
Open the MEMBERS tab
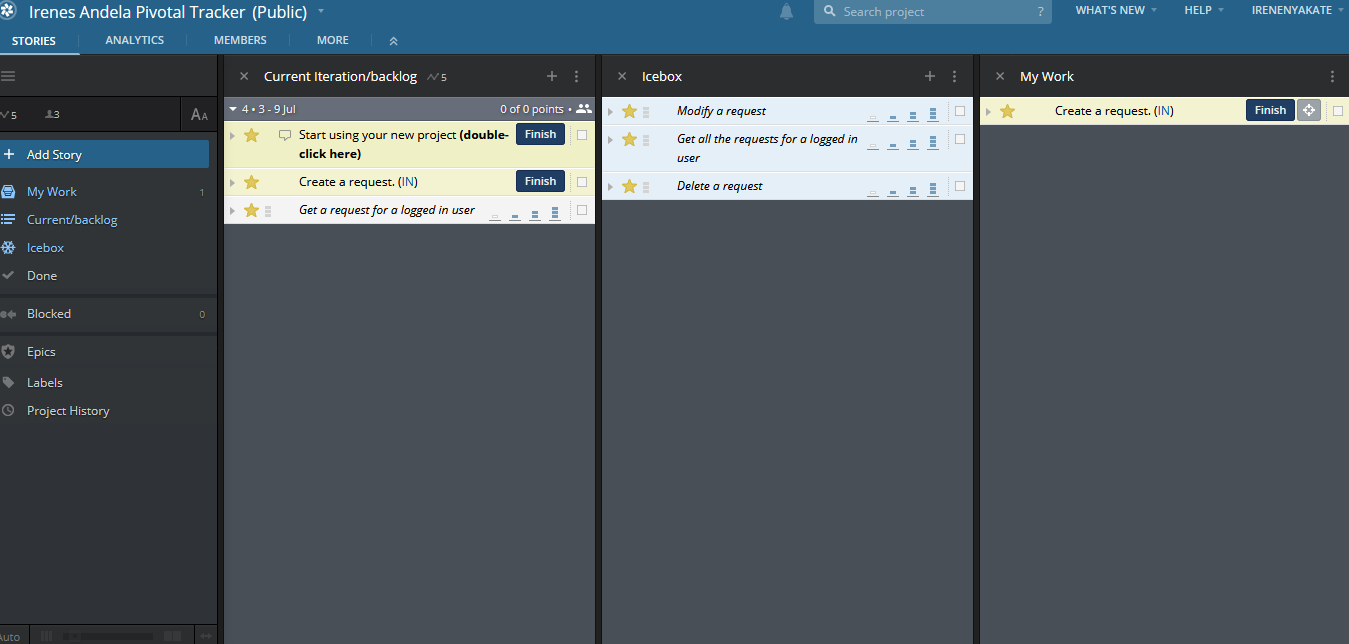pos(239,40)
